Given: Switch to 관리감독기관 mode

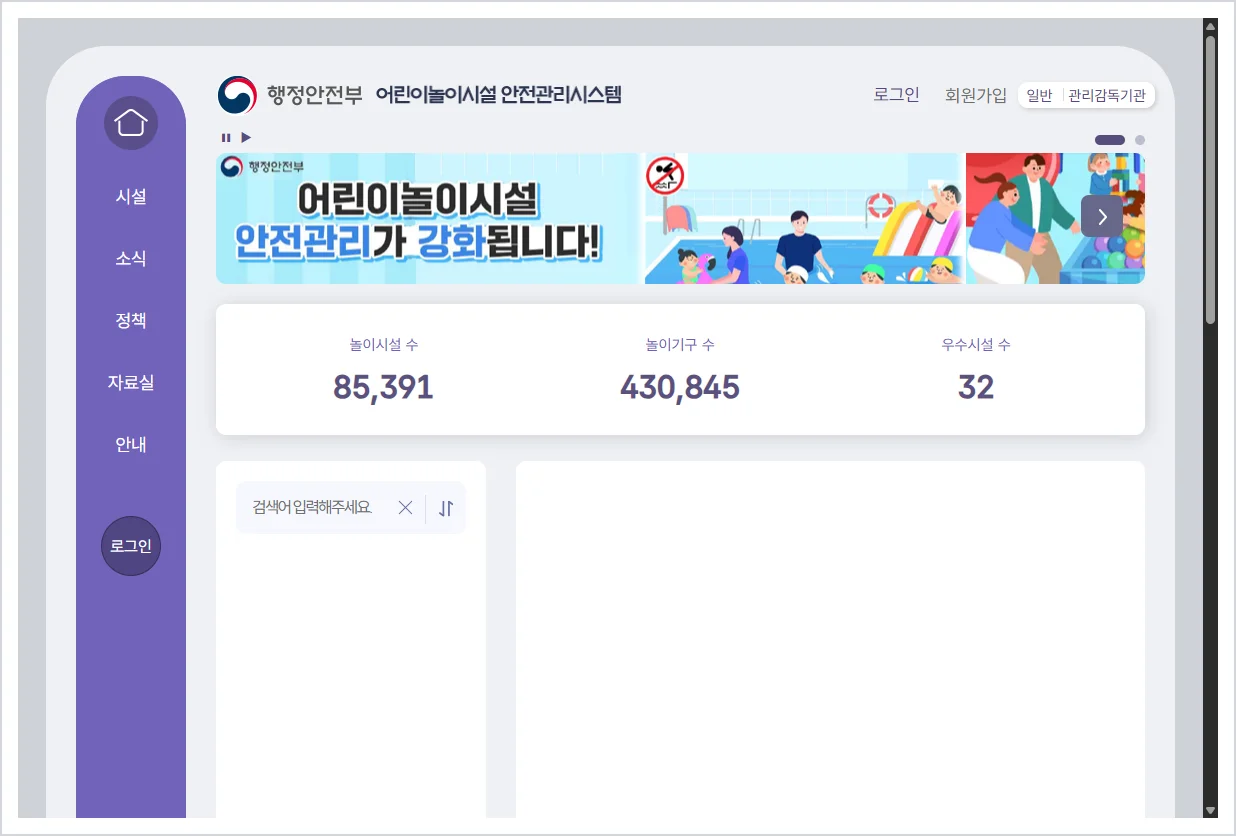Looking at the screenshot, I should (x=1107, y=96).
